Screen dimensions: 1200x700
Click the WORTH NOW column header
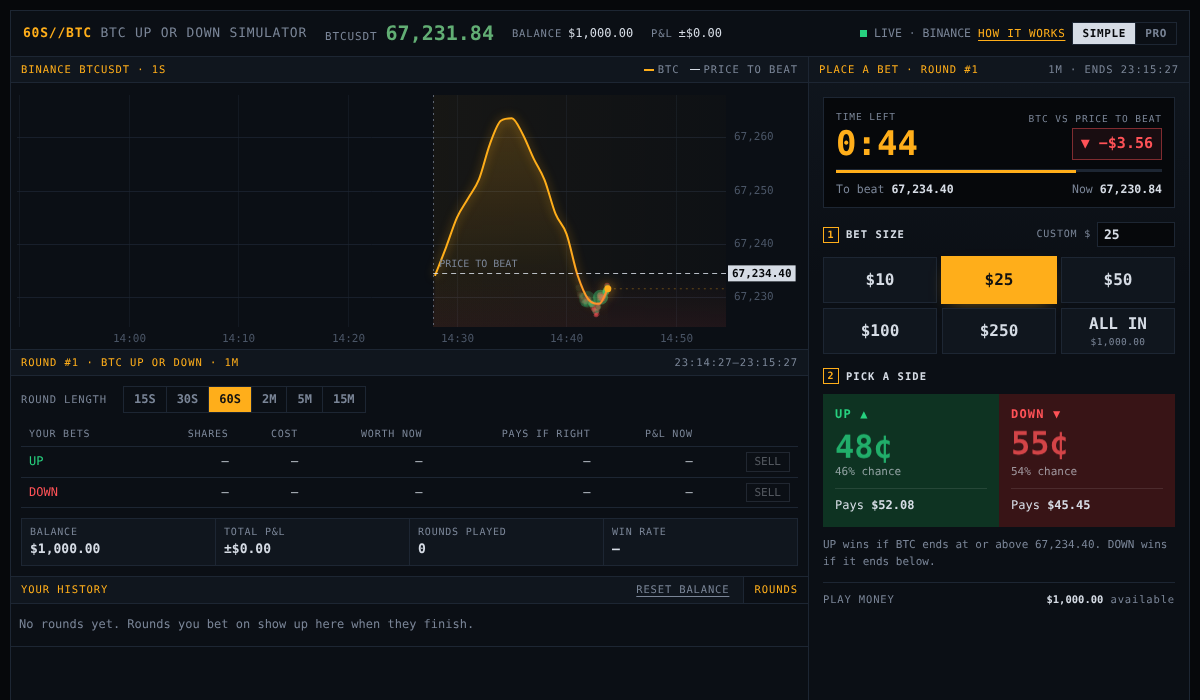(x=392, y=434)
